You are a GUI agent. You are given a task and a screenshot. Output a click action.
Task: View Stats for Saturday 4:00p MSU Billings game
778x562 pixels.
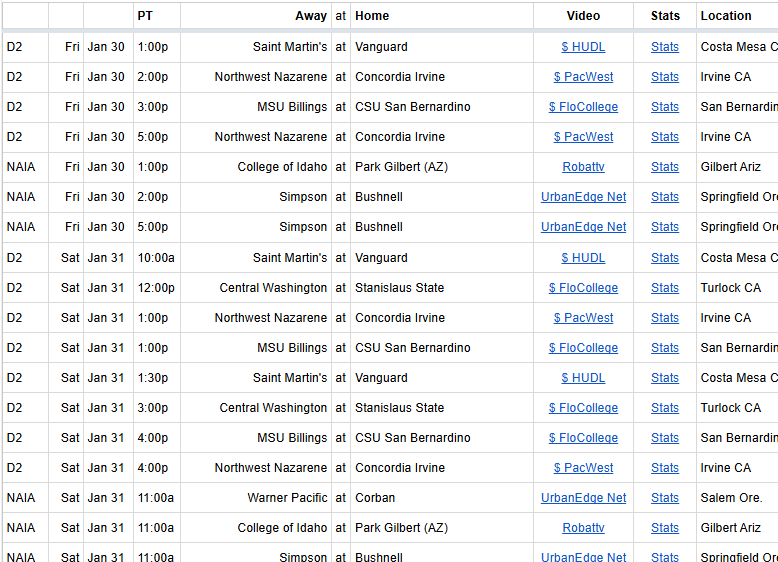point(665,438)
